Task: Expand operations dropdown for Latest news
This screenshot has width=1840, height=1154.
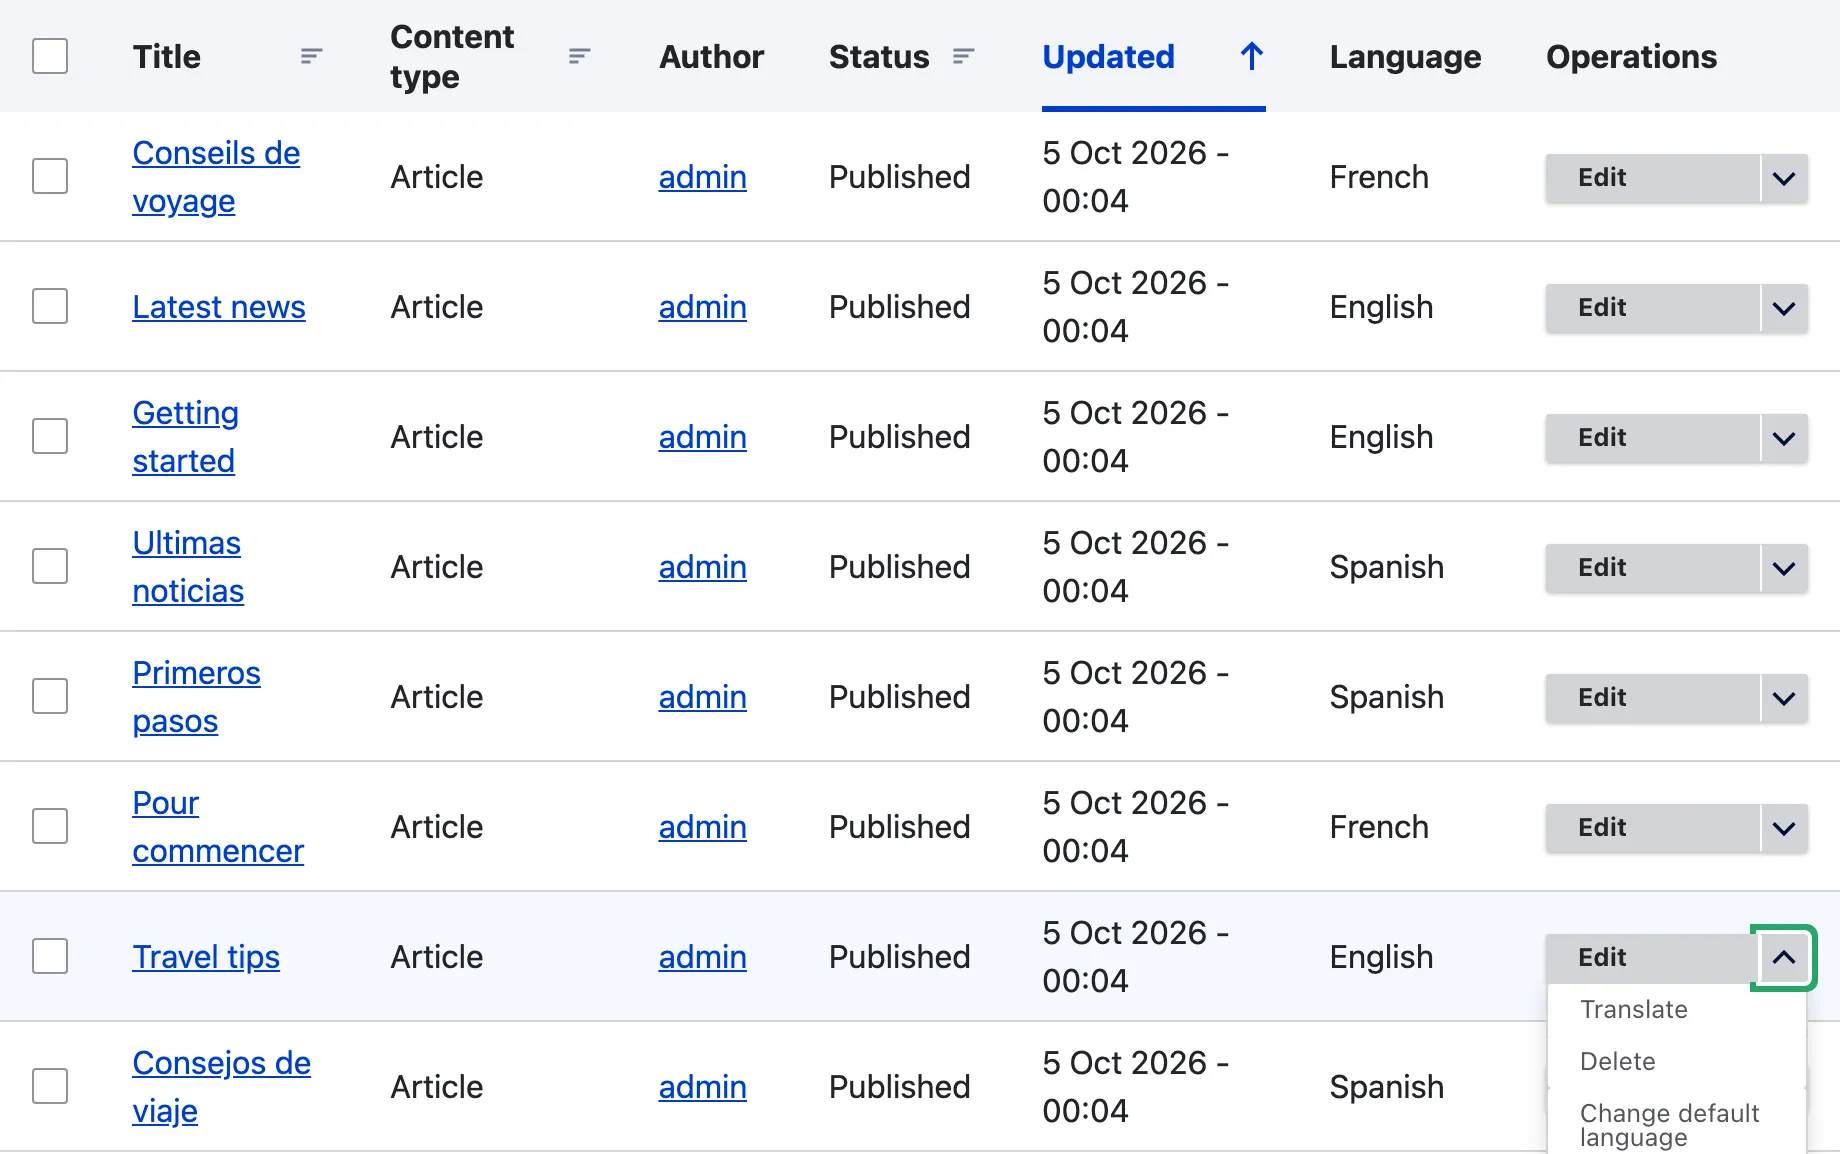Action: [x=1784, y=308]
